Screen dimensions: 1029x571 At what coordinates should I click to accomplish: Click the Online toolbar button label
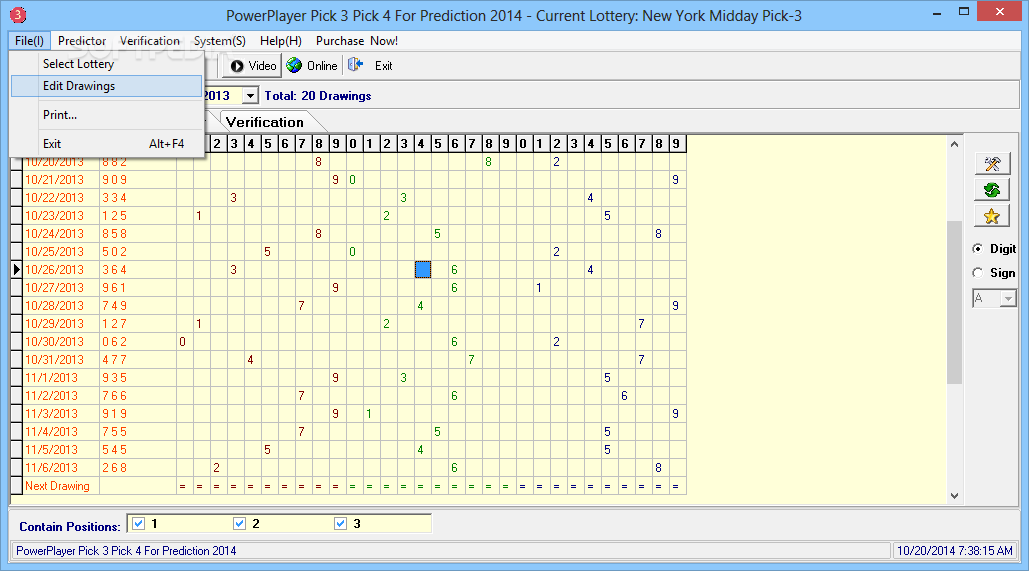coord(322,66)
